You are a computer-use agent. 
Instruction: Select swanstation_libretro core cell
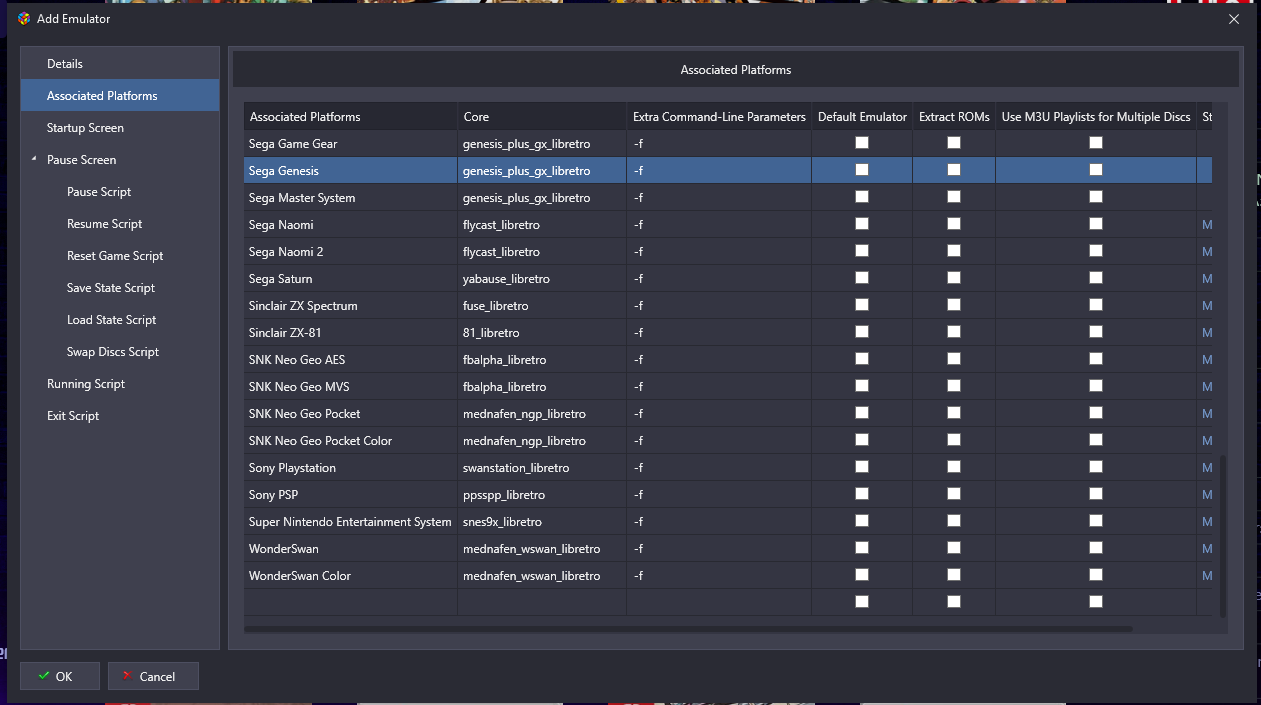pos(542,467)
